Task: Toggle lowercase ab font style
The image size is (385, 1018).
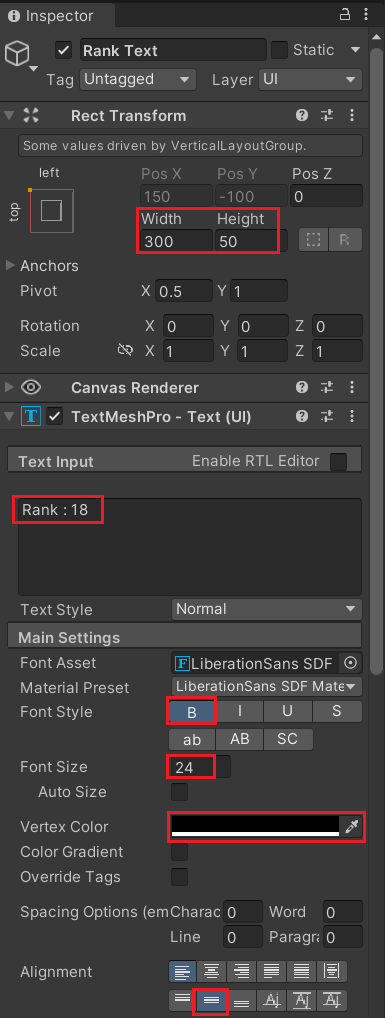Action: tap(192, 739)
